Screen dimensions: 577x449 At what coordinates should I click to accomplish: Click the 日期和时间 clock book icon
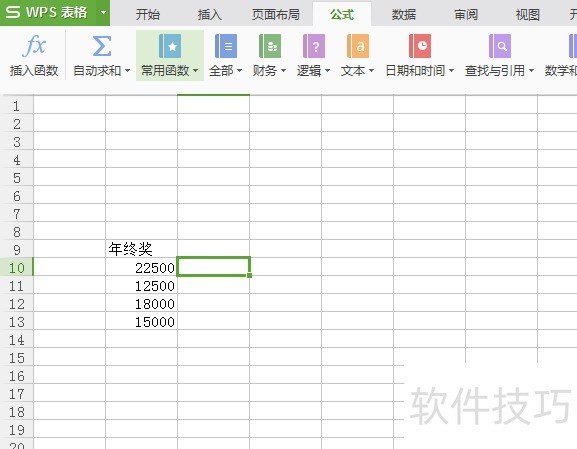pos(420,46)
